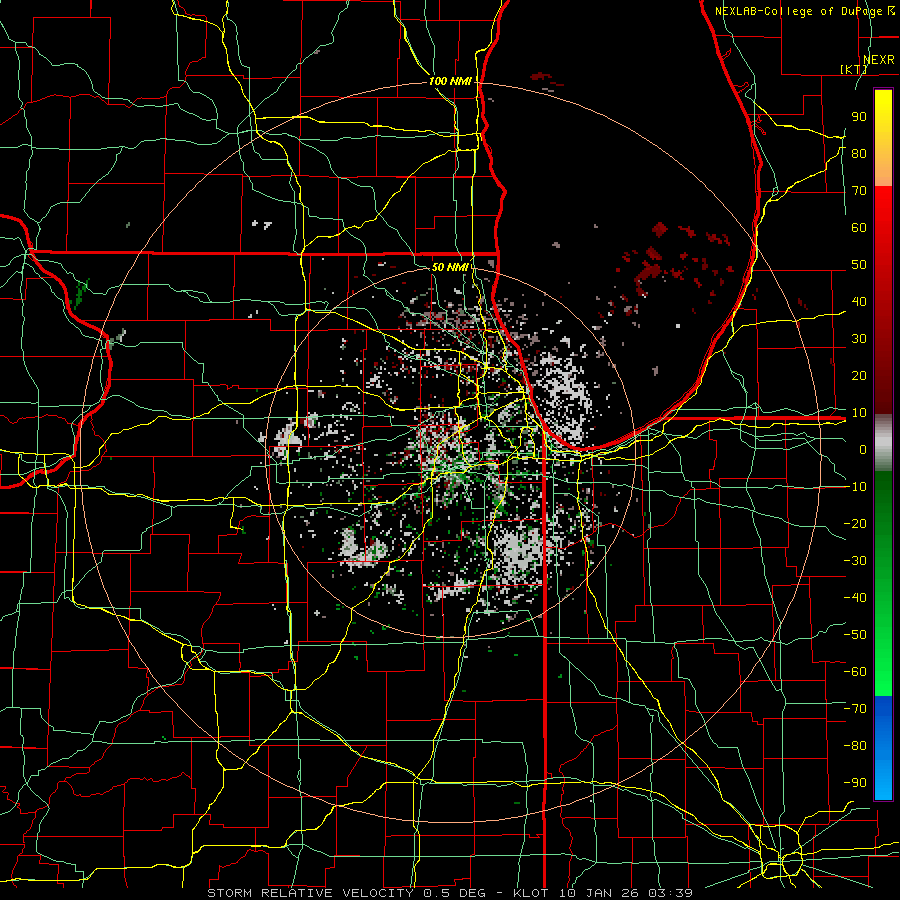Click the "NEXR" label above the scale
The image size is (900, 900).
click(x=879, y=59)
